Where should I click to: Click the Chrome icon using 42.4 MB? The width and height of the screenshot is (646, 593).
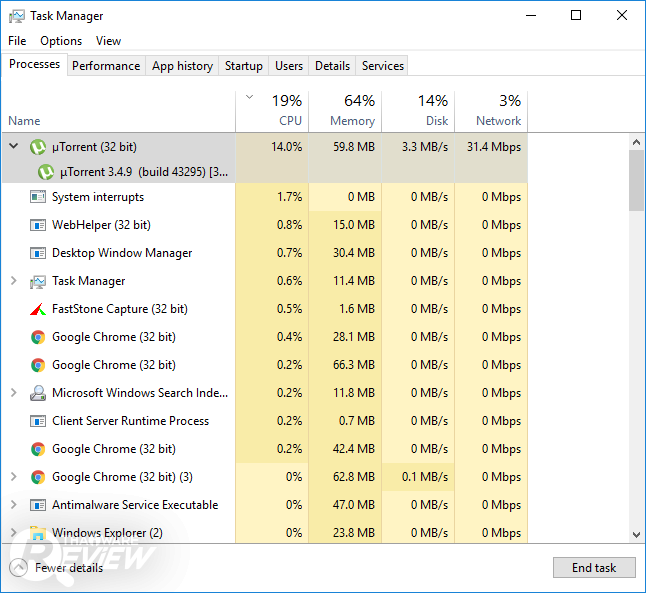click(x=38, y=449)
